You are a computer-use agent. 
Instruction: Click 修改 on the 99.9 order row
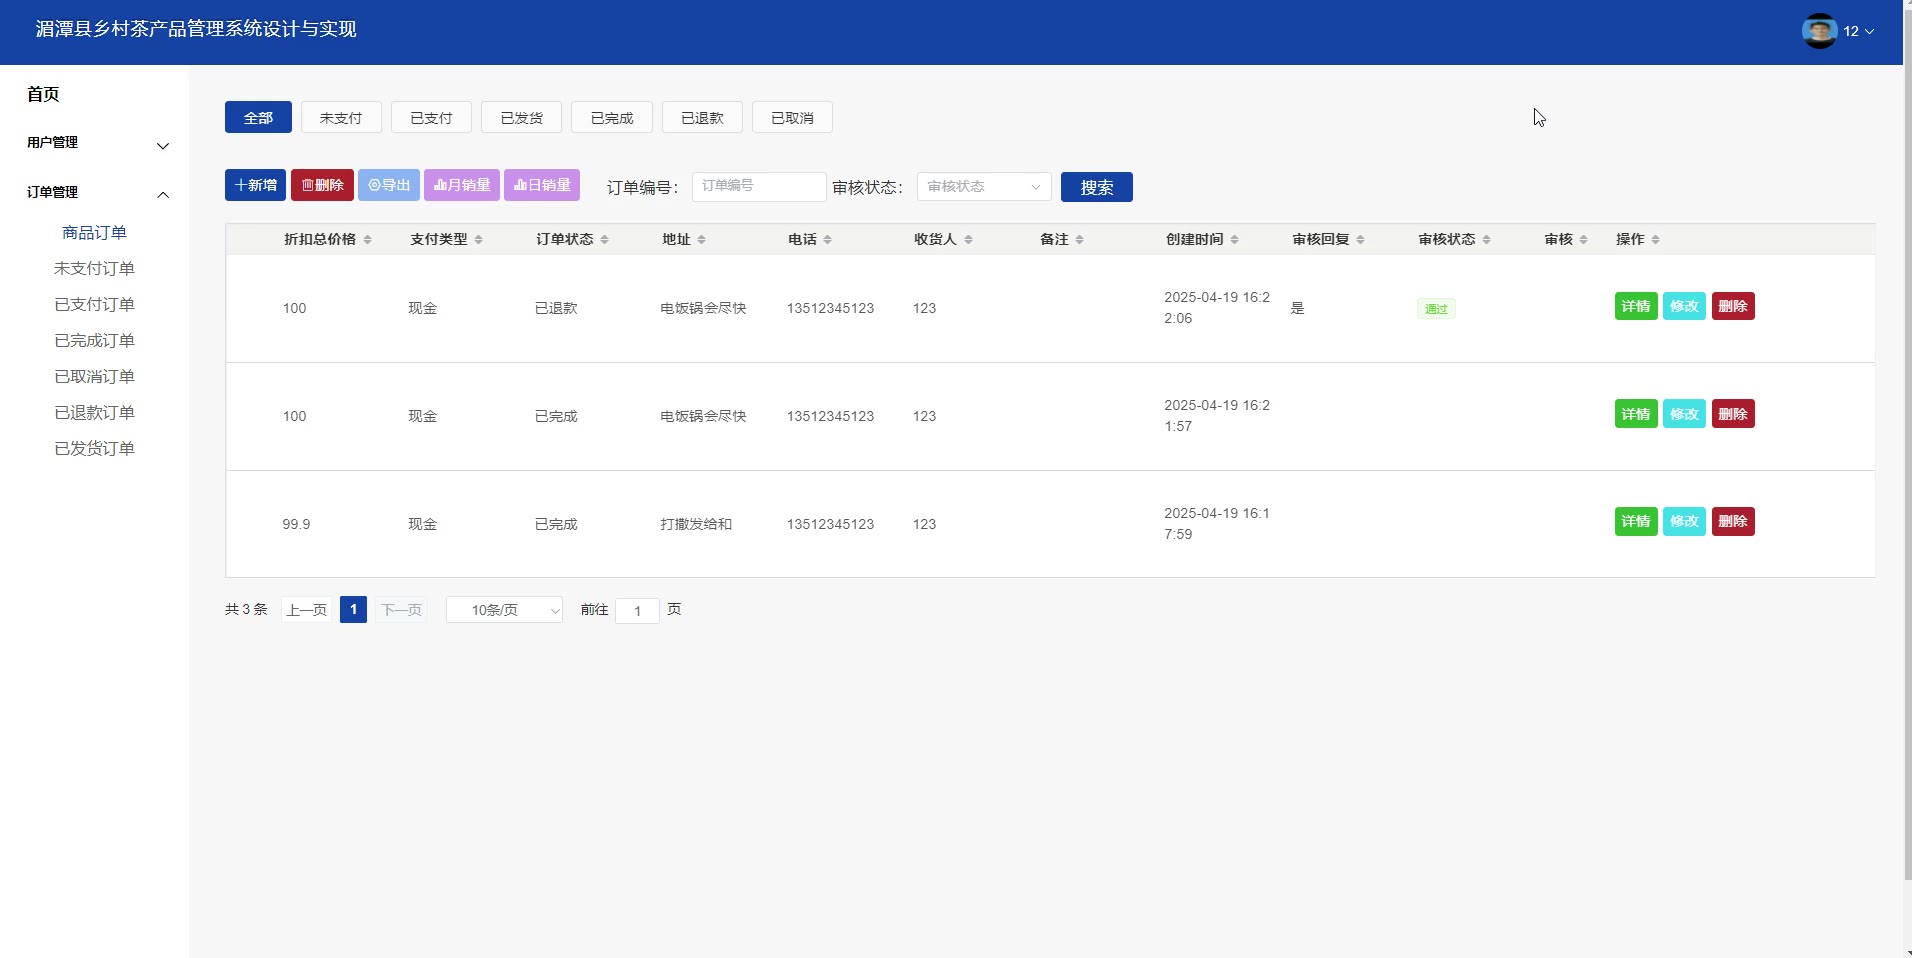[x=1684, y=522]
